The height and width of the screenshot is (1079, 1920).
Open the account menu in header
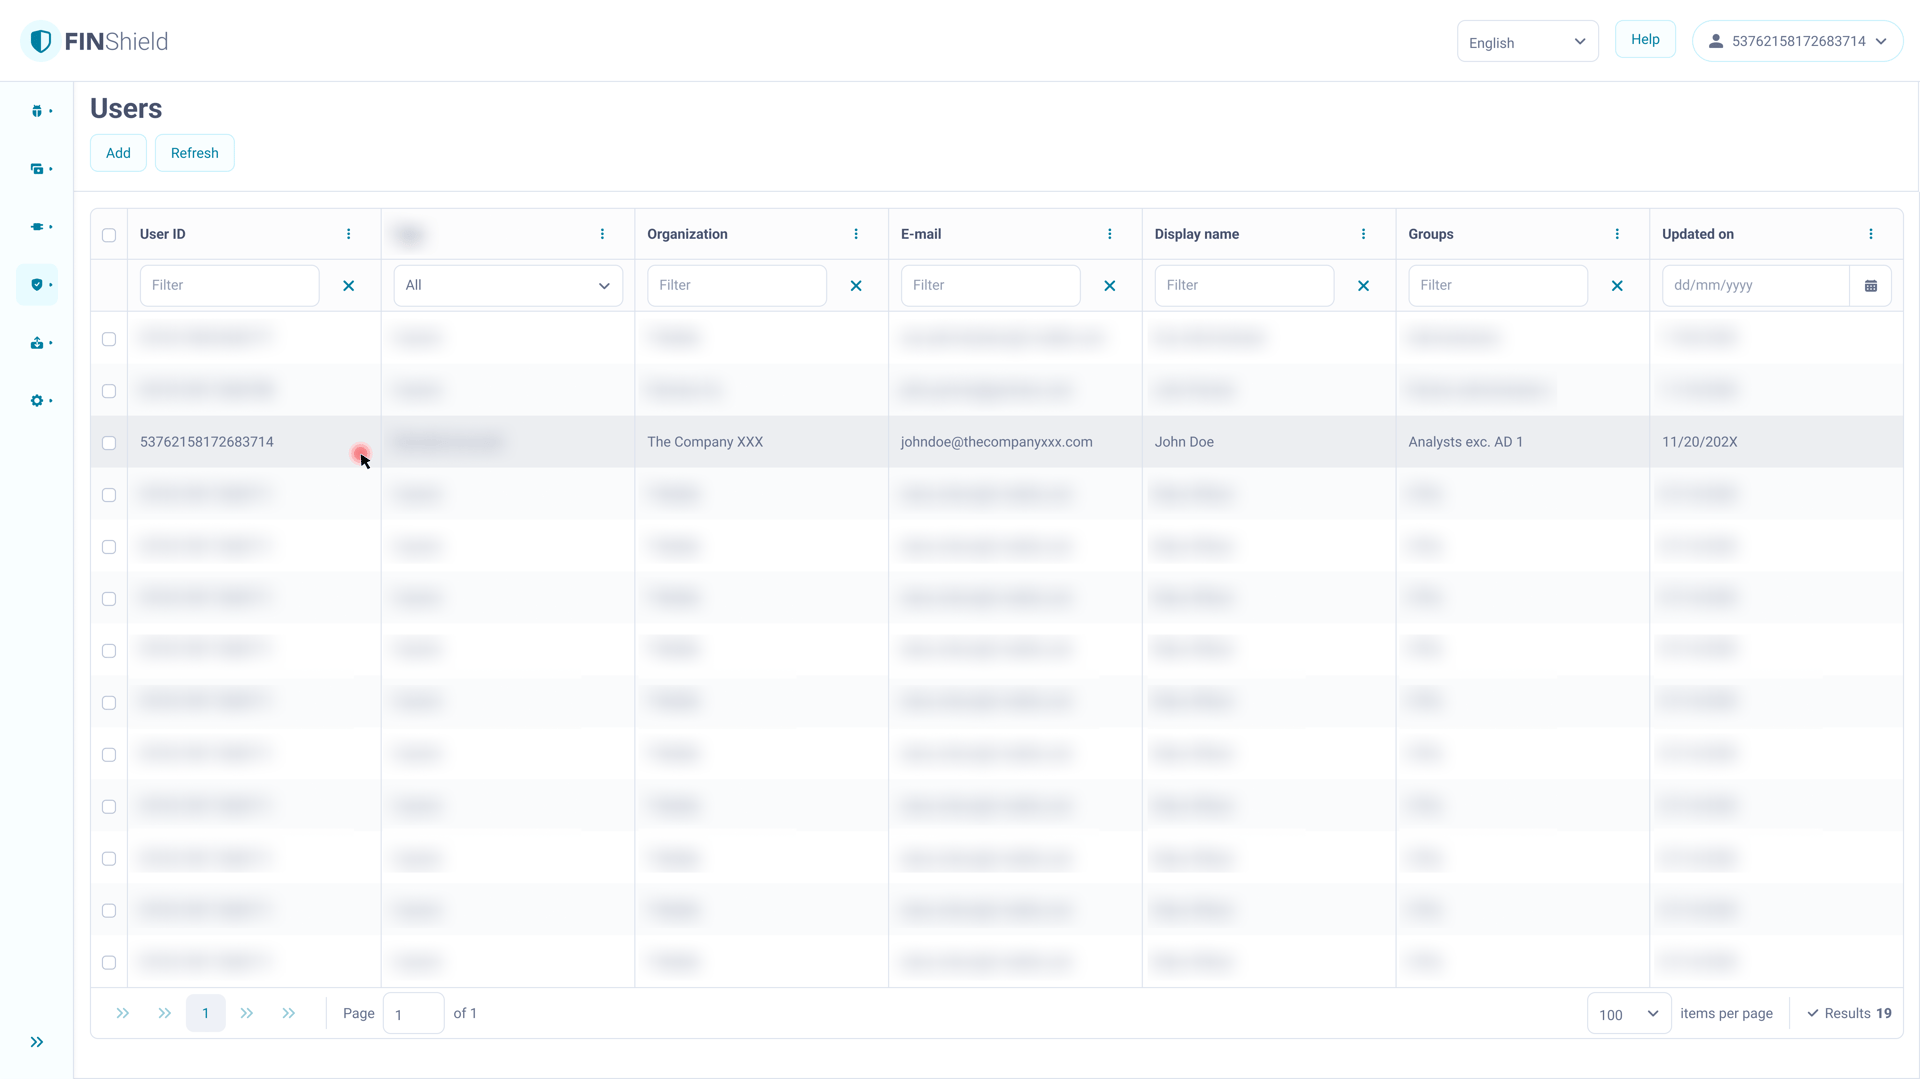[x=1797, y=42]
